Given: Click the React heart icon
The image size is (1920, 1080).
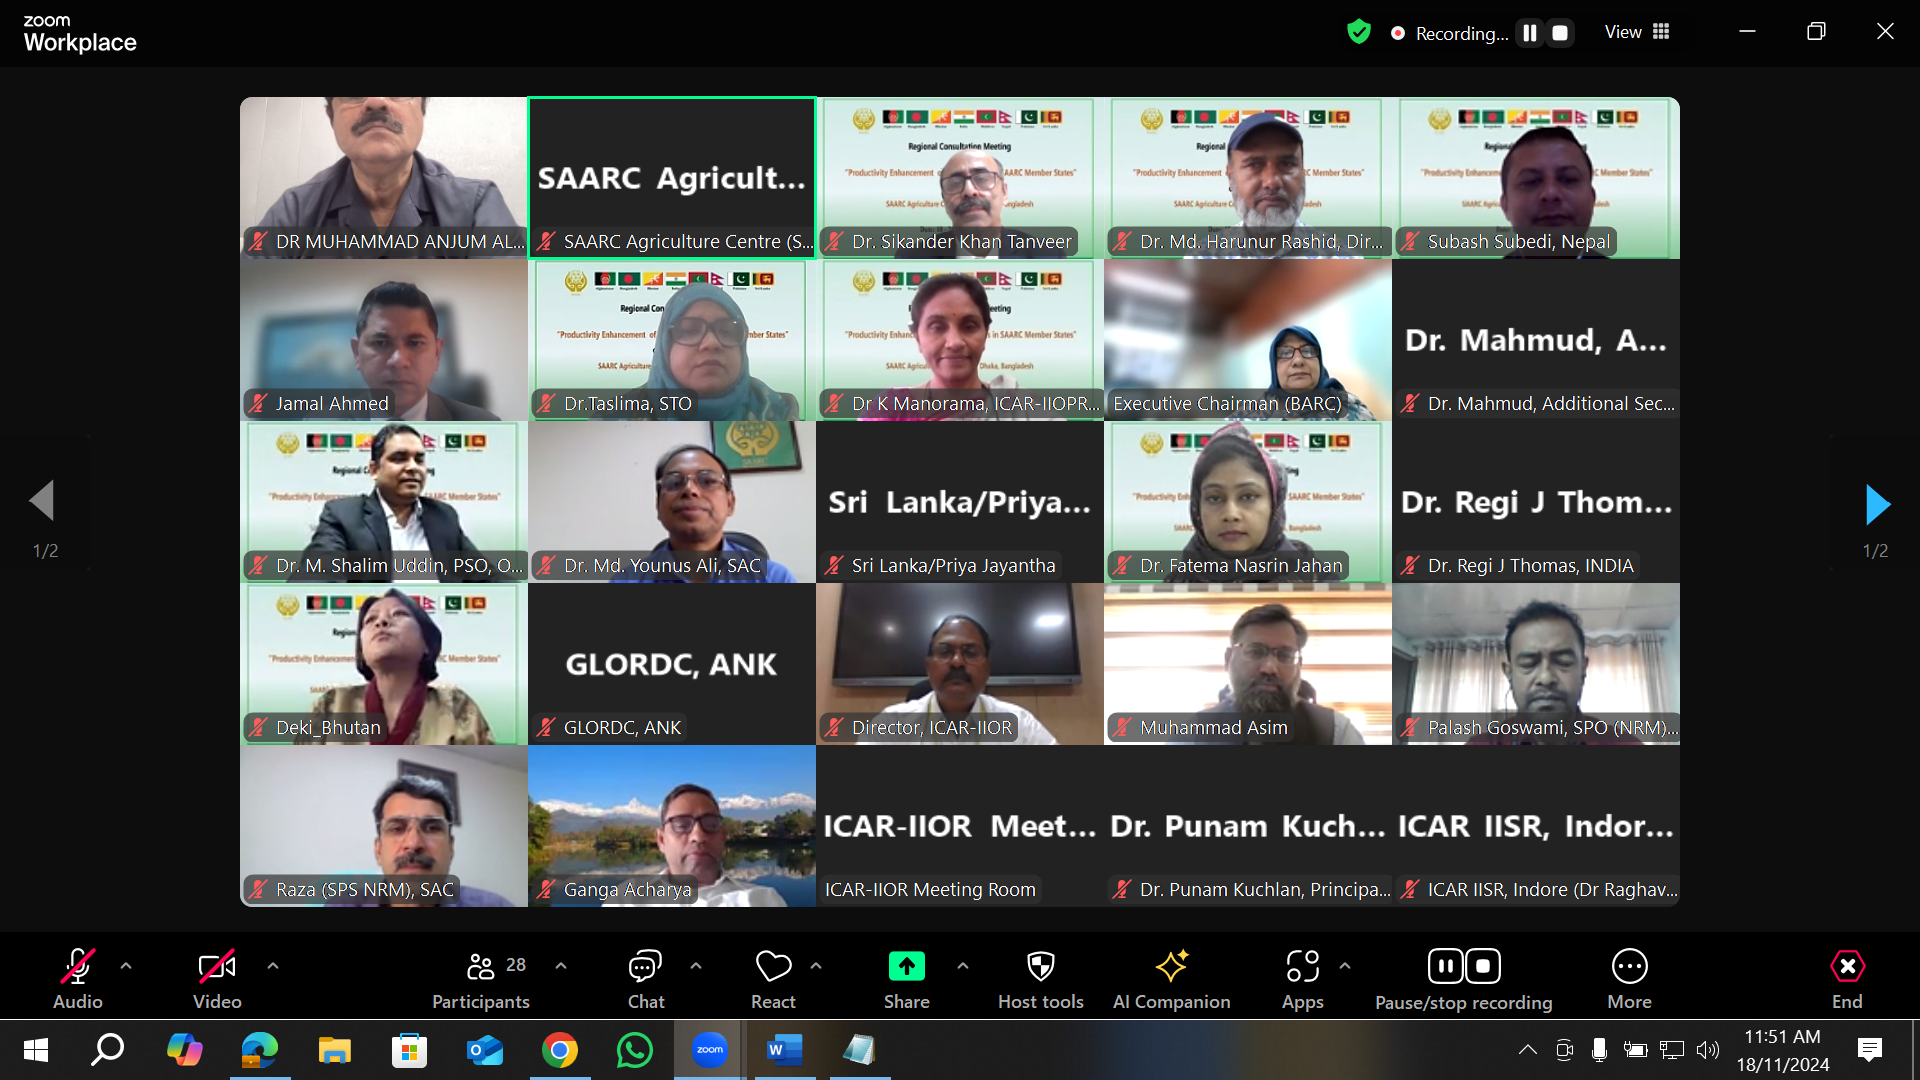Looking at the screenshot, I should [773, 967].
